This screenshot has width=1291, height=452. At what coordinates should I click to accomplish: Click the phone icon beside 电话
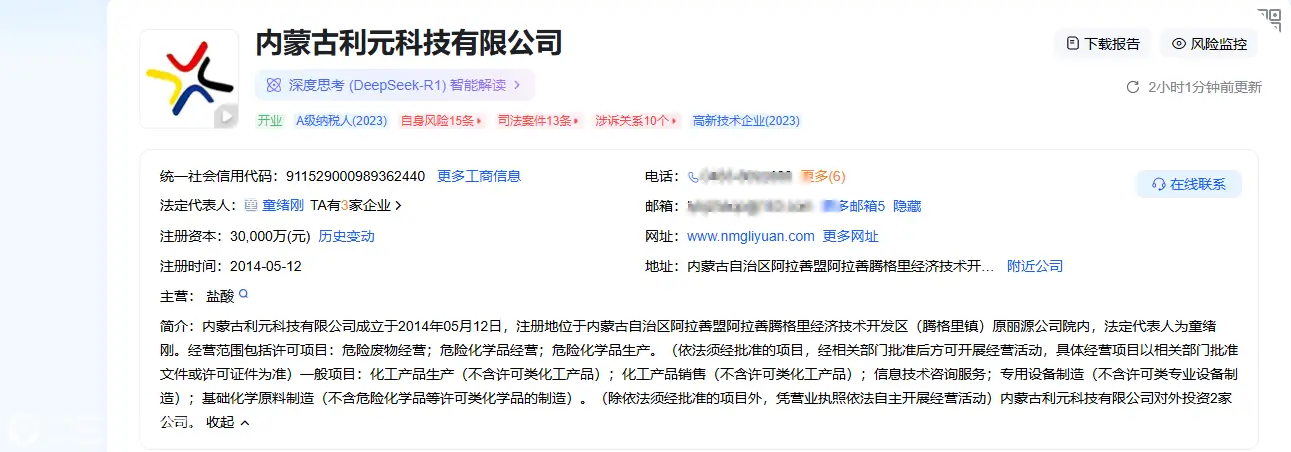(x=693, y=177)
